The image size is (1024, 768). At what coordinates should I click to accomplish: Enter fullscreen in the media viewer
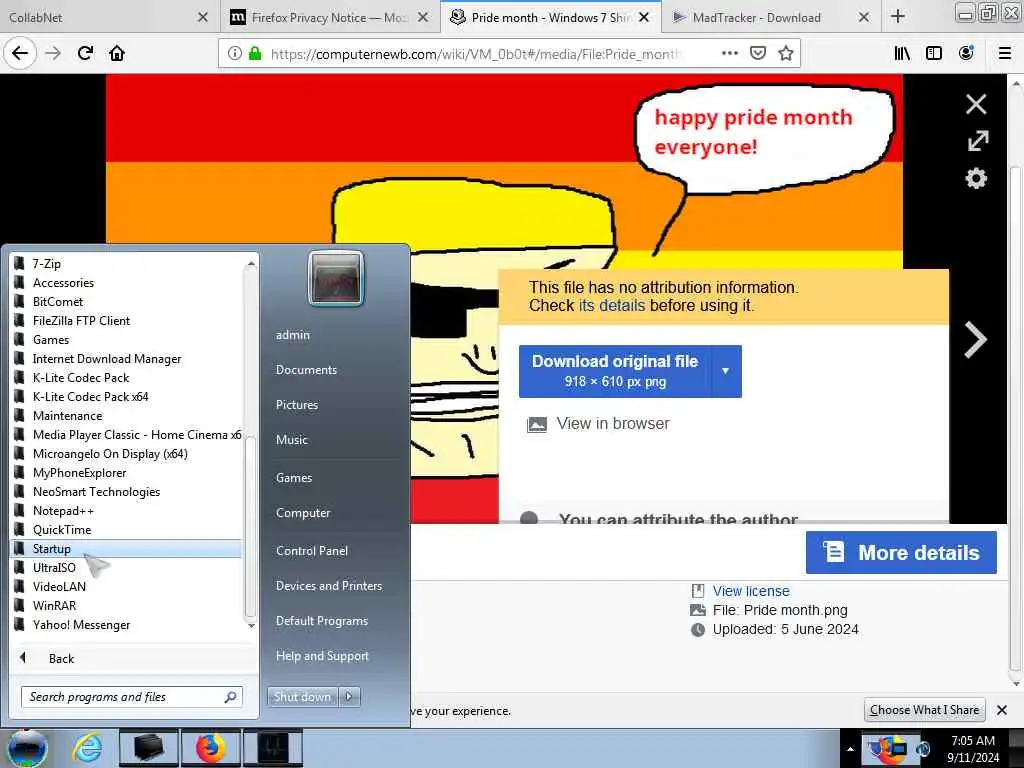coord(977,140)
